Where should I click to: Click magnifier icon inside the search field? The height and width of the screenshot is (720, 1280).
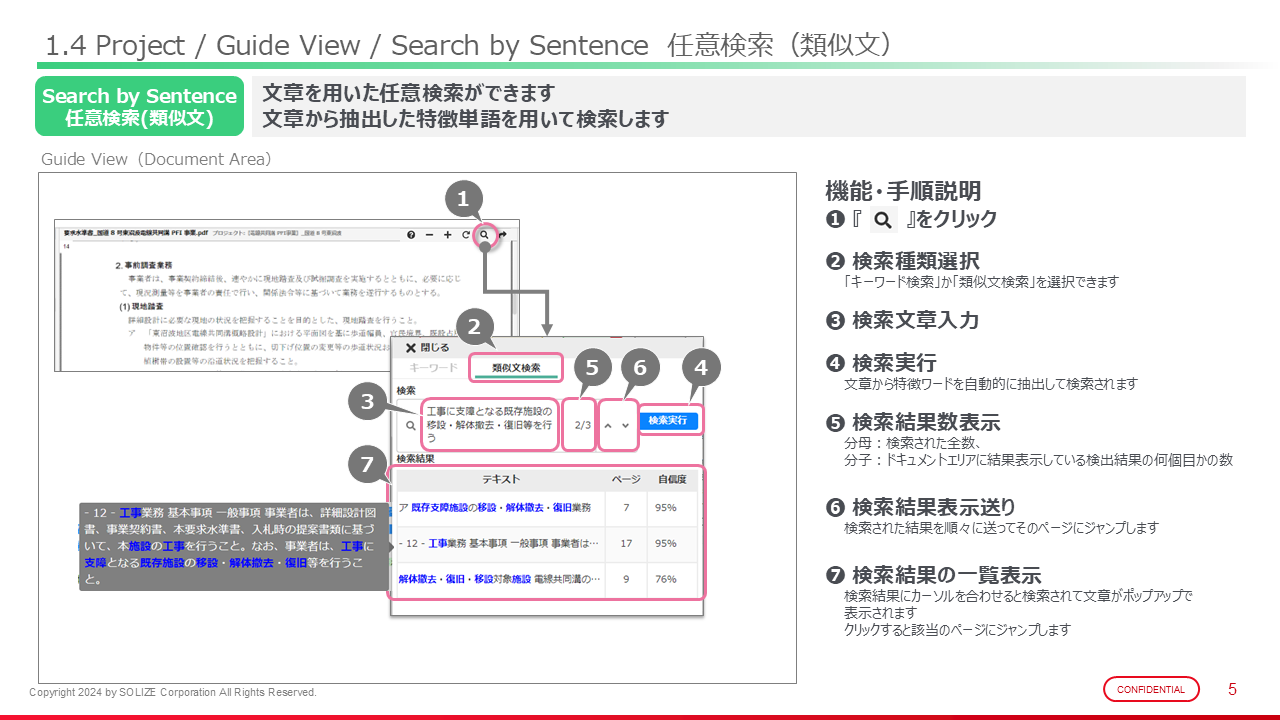tap(410, 425)
